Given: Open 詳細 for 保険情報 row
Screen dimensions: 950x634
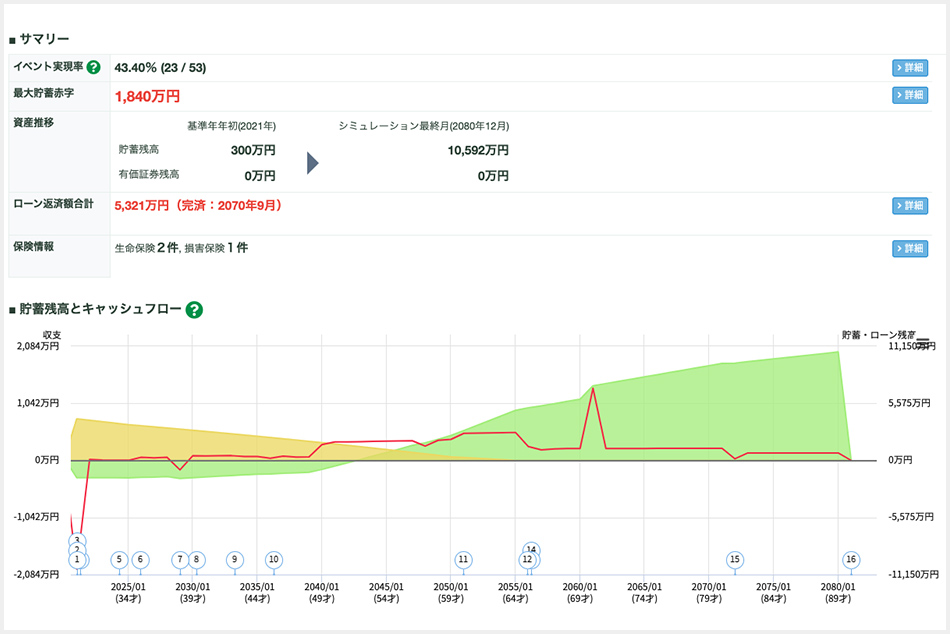Looking at the screenshot, I should pos(909,248).
